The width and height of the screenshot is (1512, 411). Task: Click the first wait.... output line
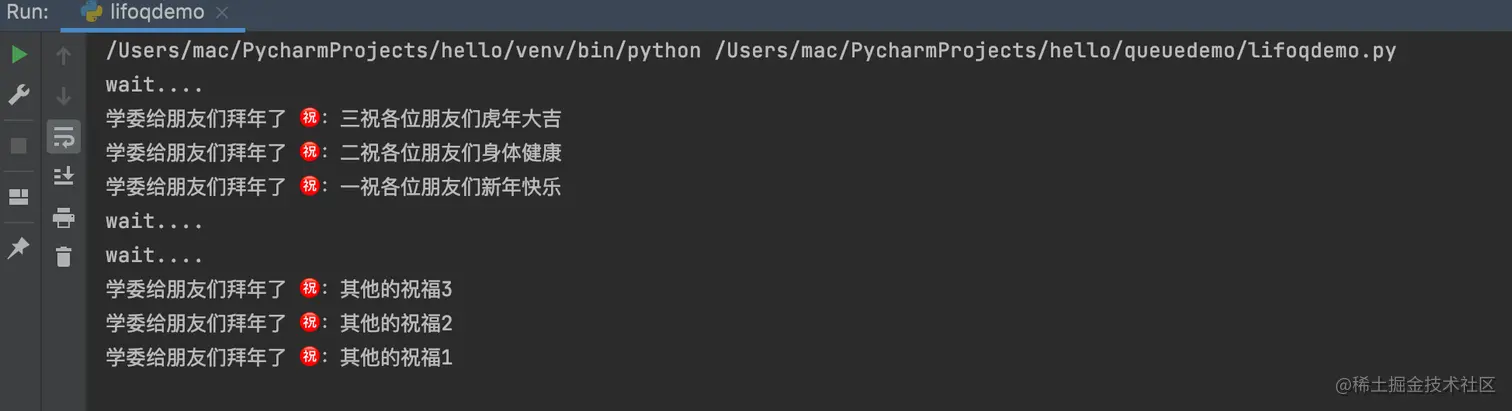155,85
